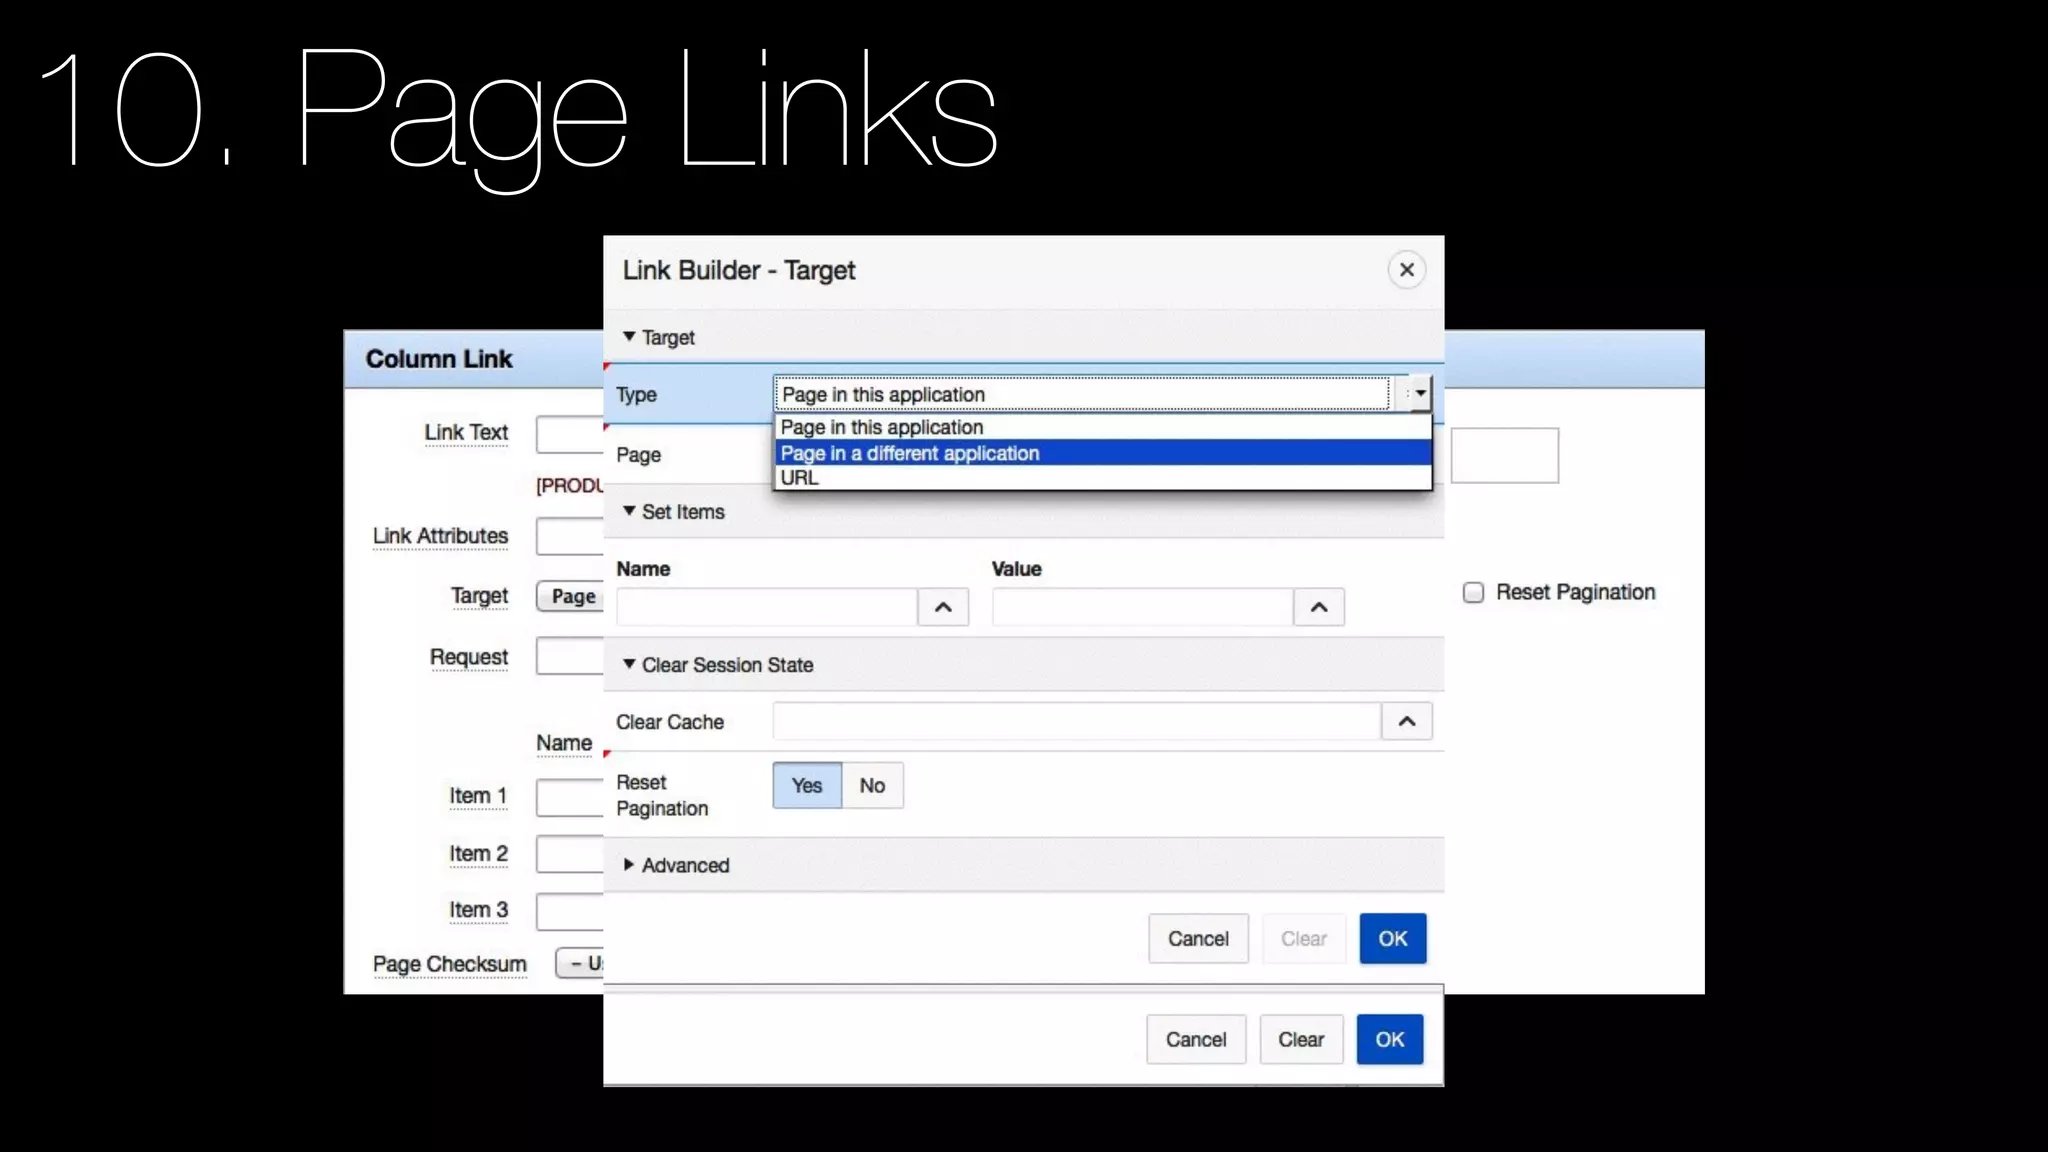Open the popup list beside Value field
The width and height of the screenshot is (2048, 1152).
(1319, 607)
